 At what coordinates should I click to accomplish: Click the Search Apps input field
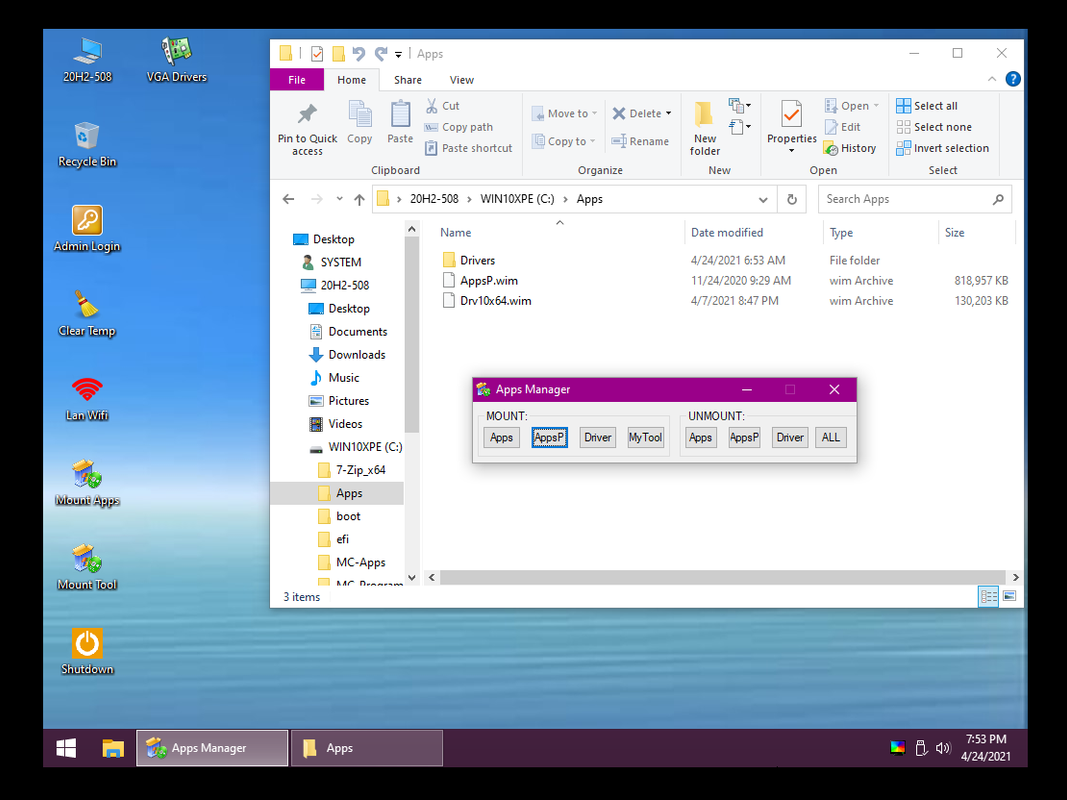pyautogui.click(x=915, y=199)
